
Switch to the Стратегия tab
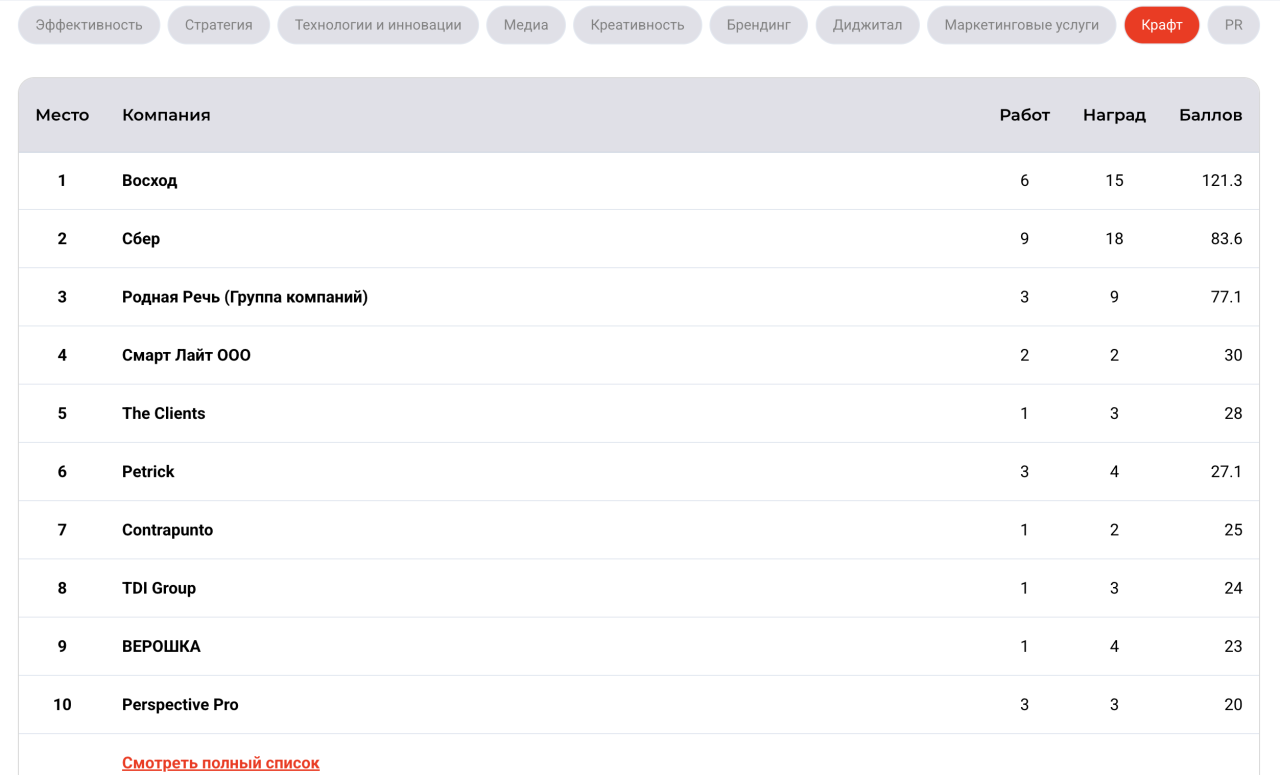pyautogui.click(x=218, y=25)
